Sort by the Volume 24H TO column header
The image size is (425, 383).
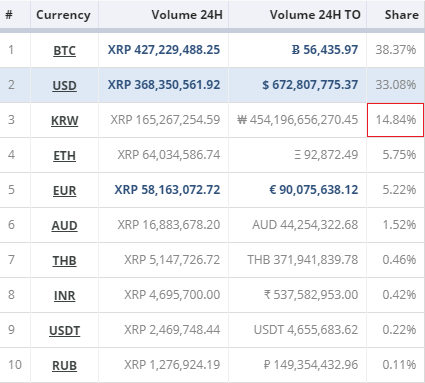[315, 15]
